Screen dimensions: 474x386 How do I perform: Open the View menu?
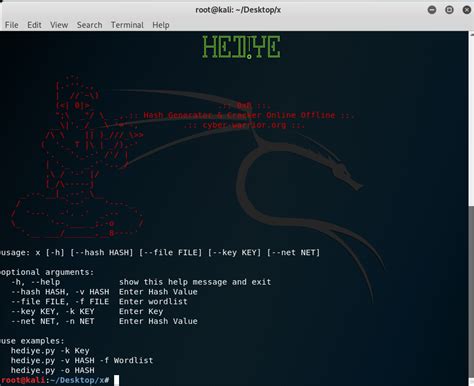59,25
